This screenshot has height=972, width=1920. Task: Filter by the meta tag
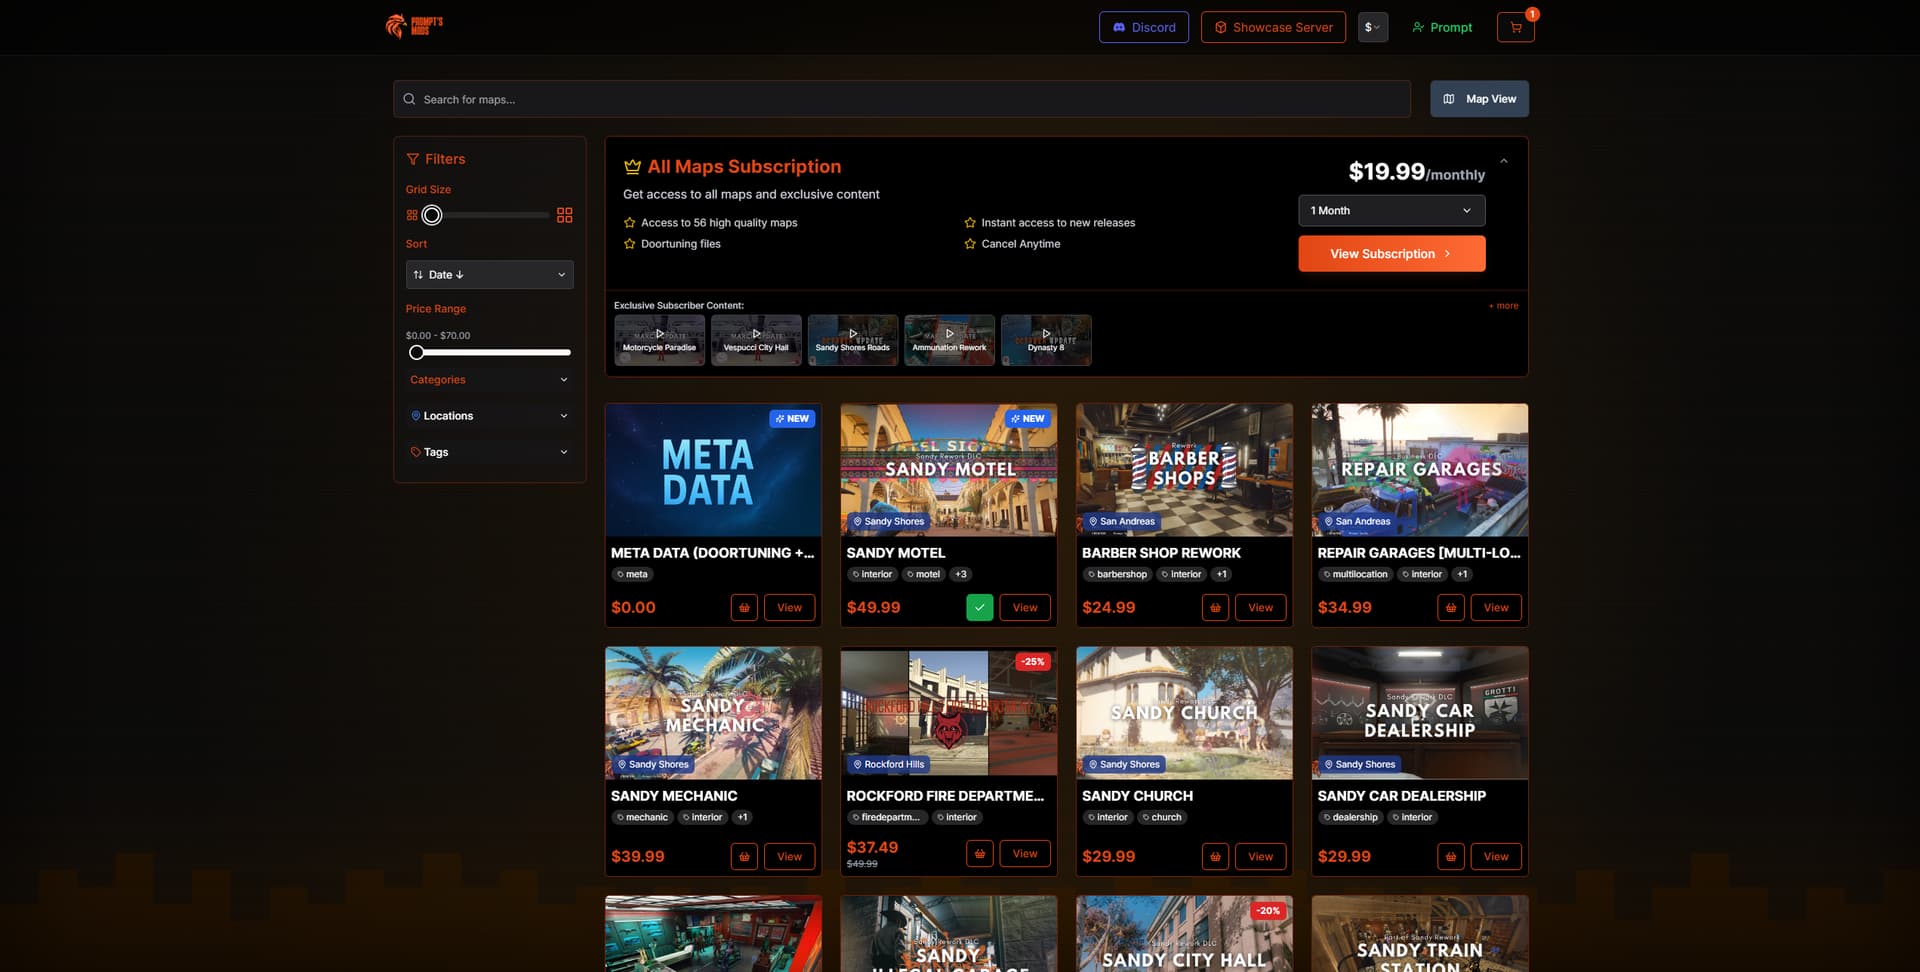pyautogui.click(x=632, y=574)
